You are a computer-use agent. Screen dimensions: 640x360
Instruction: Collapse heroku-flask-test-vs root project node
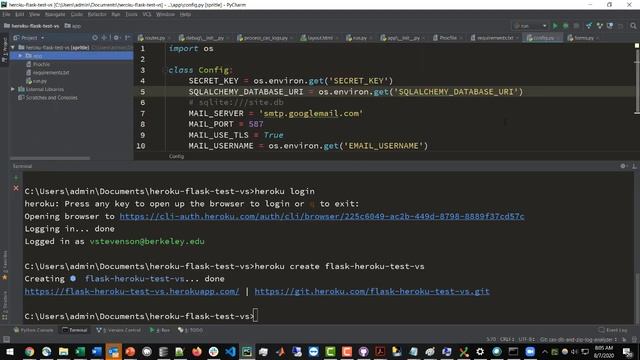click(13, 47)
